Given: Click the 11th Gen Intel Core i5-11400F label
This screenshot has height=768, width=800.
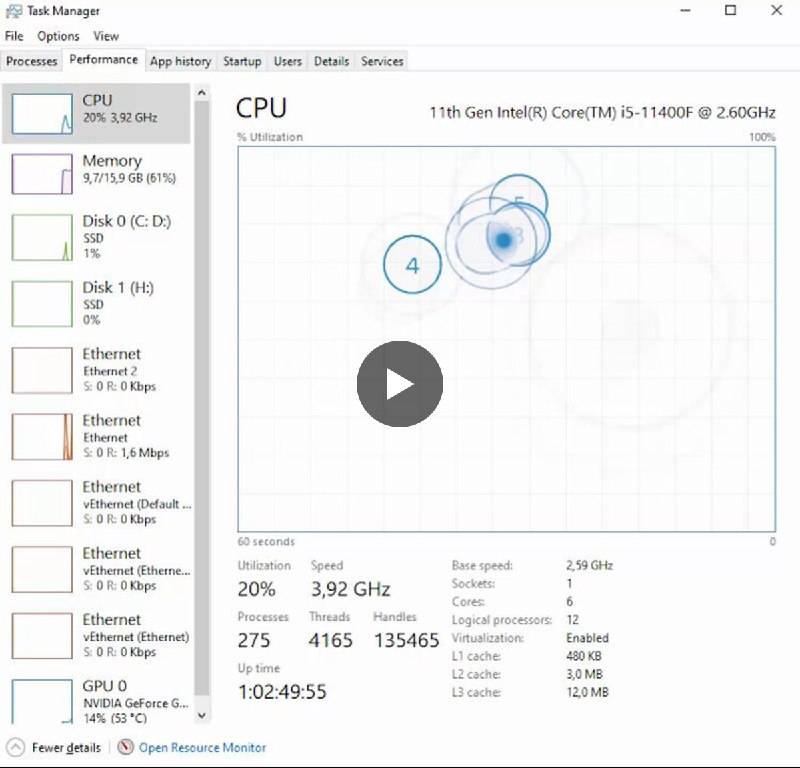Looking at the screenshot, I should 603,112.
